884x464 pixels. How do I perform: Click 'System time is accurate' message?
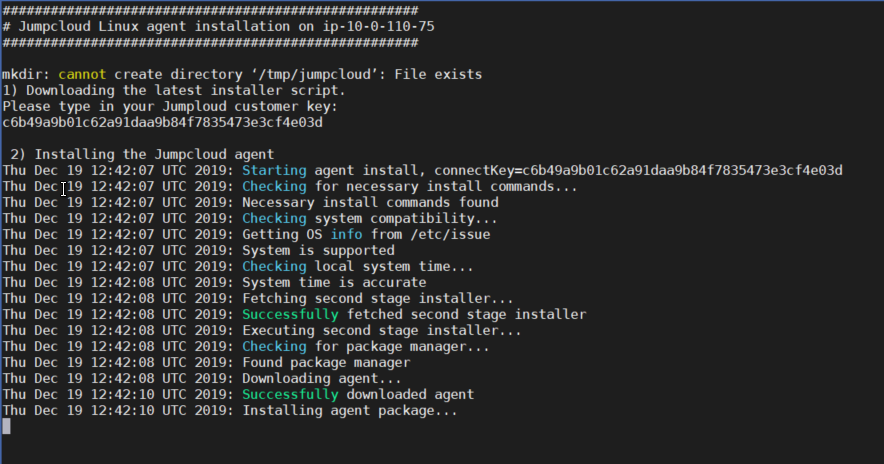(334, 282)
